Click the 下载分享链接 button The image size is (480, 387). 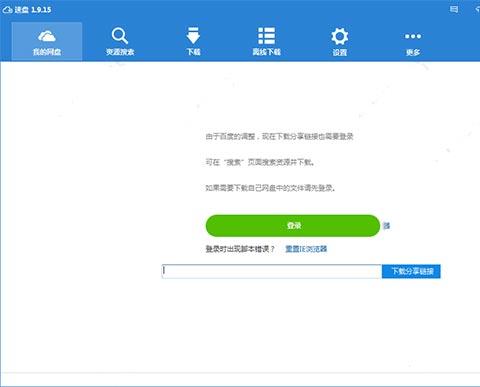click(411, 271)
